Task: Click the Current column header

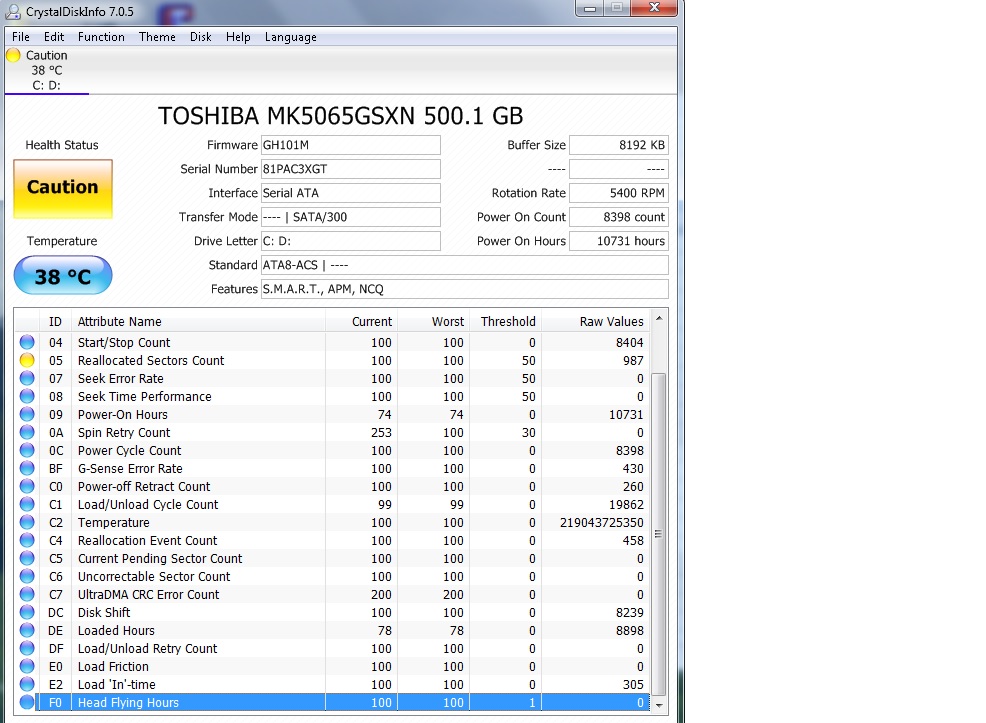Action: coord(362,321)
